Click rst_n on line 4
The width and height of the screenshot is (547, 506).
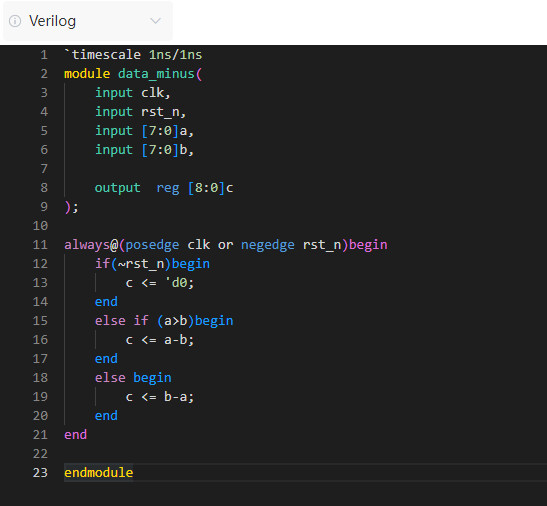click(x=160, y=112)
